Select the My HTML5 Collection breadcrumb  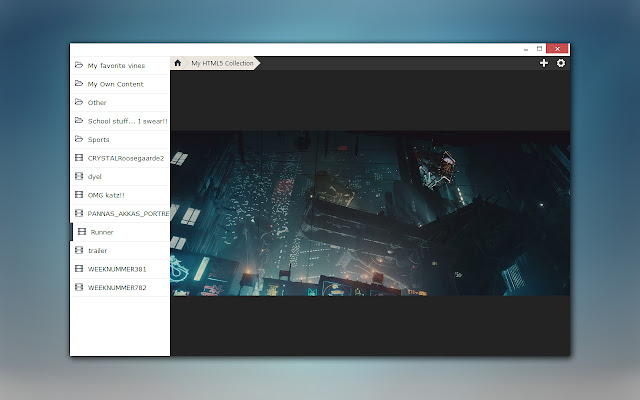[x=222, y=63]
